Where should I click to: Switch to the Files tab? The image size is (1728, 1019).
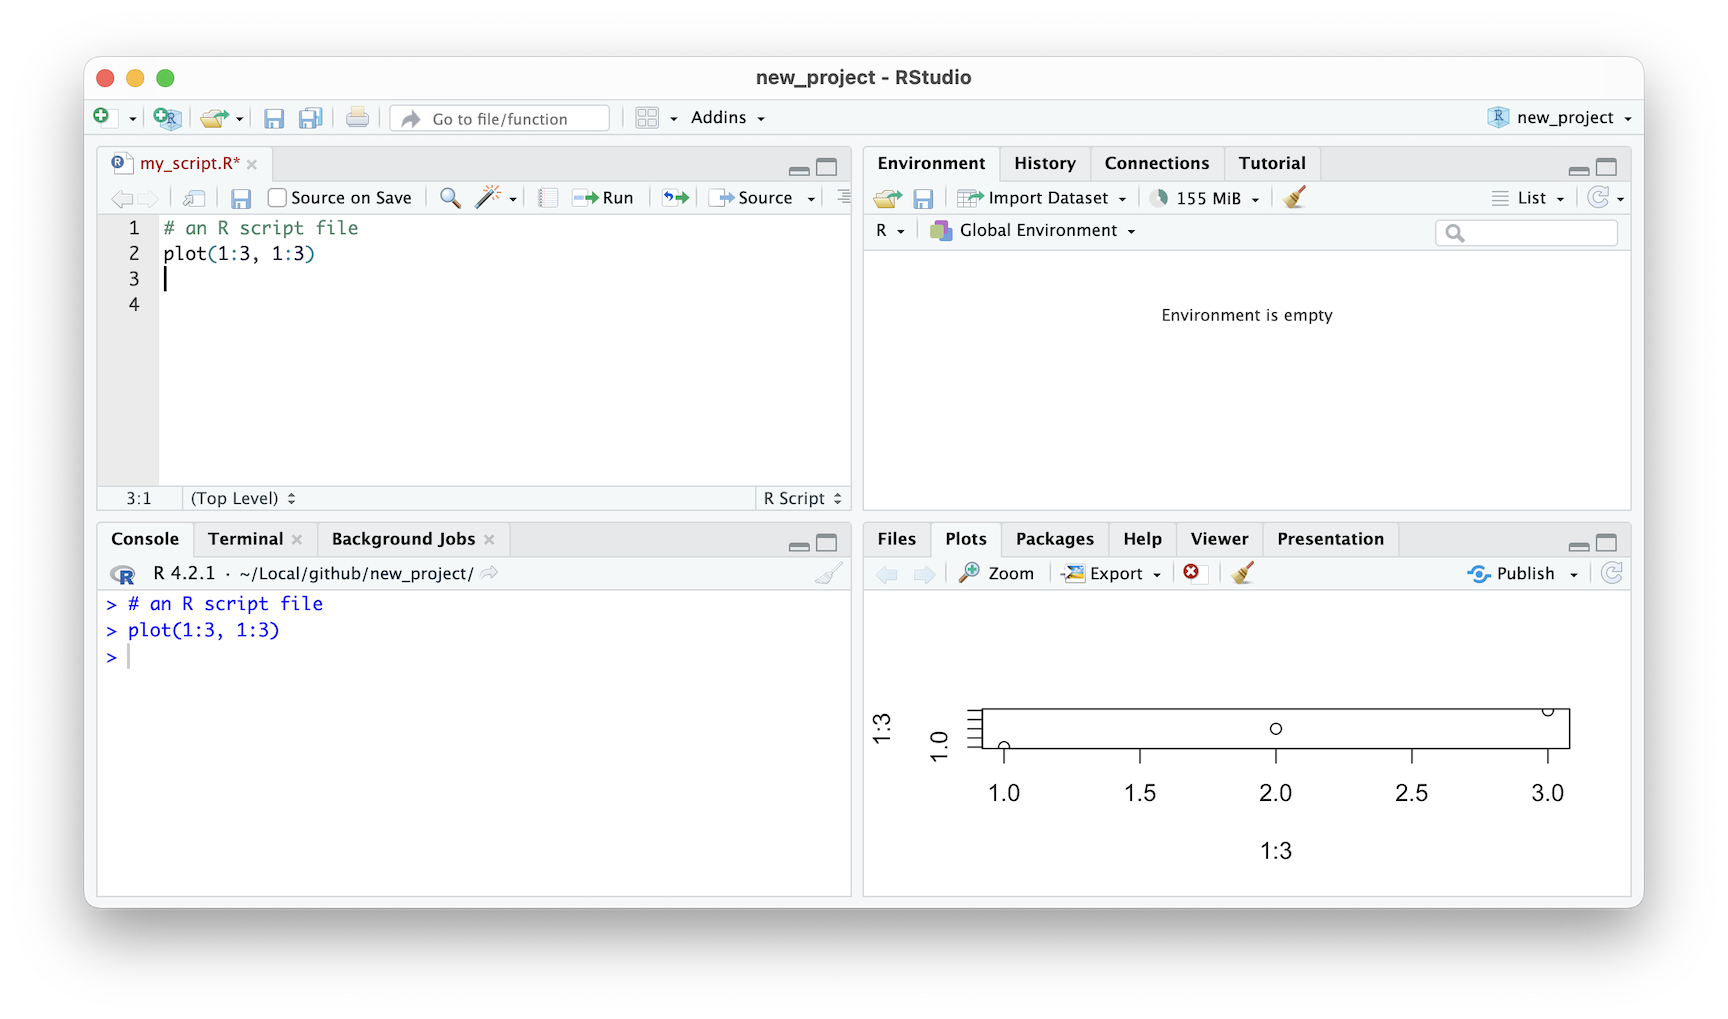click(897, 539)
